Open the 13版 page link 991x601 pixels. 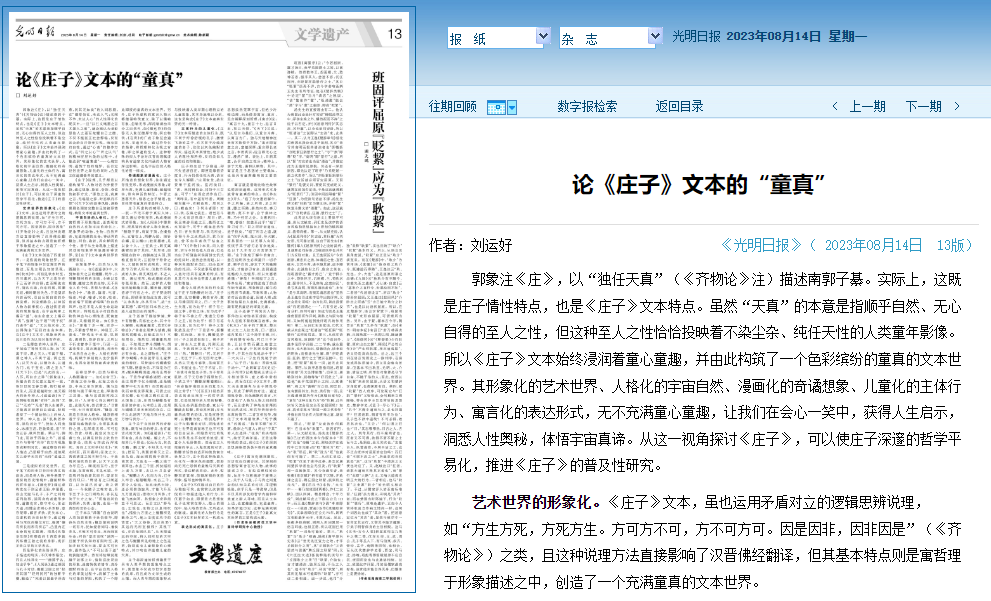point(951,245)
